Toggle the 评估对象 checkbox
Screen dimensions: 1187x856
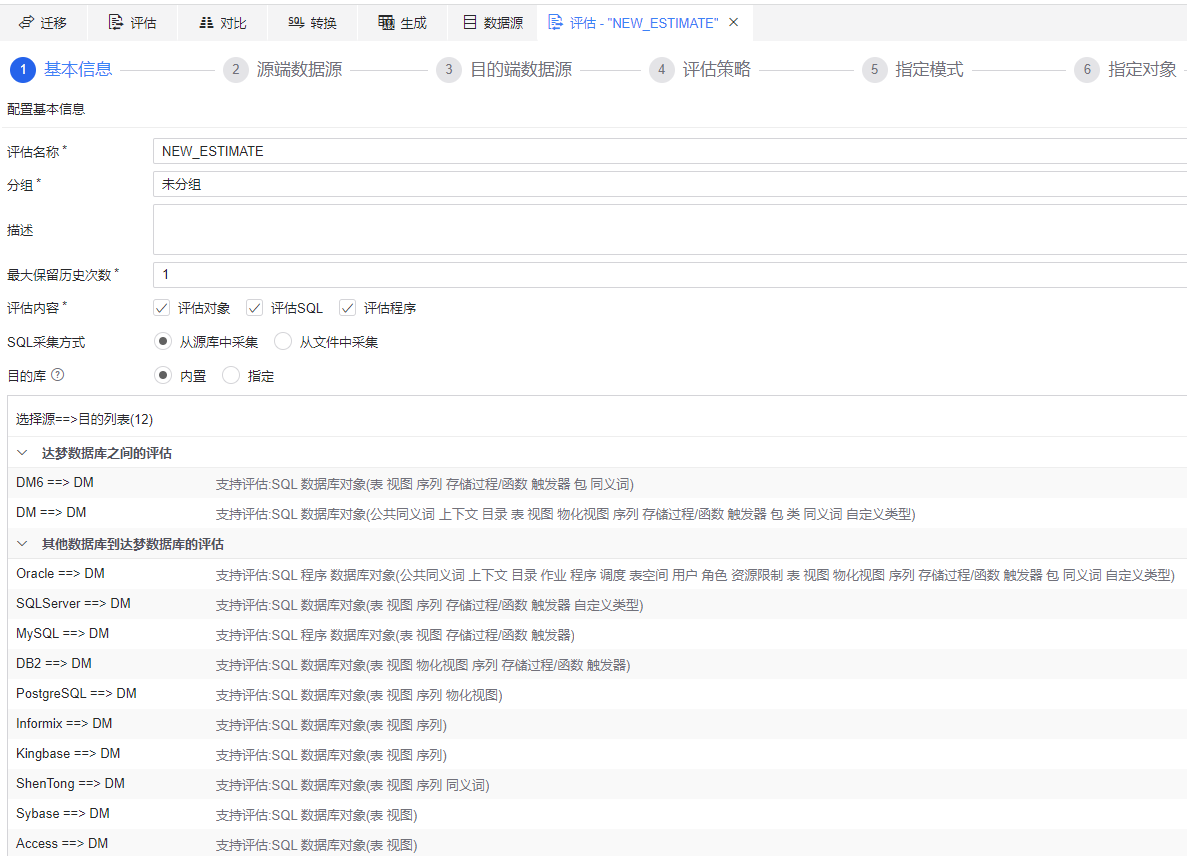(x=161, y=307)
